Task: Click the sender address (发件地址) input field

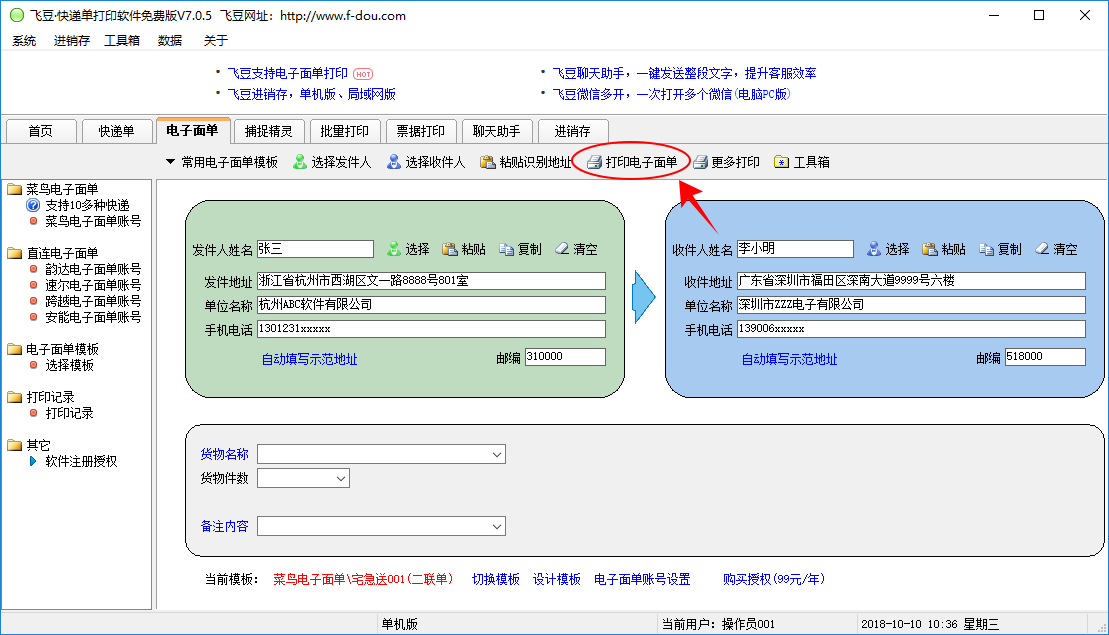Action: [x=431, y=281]
